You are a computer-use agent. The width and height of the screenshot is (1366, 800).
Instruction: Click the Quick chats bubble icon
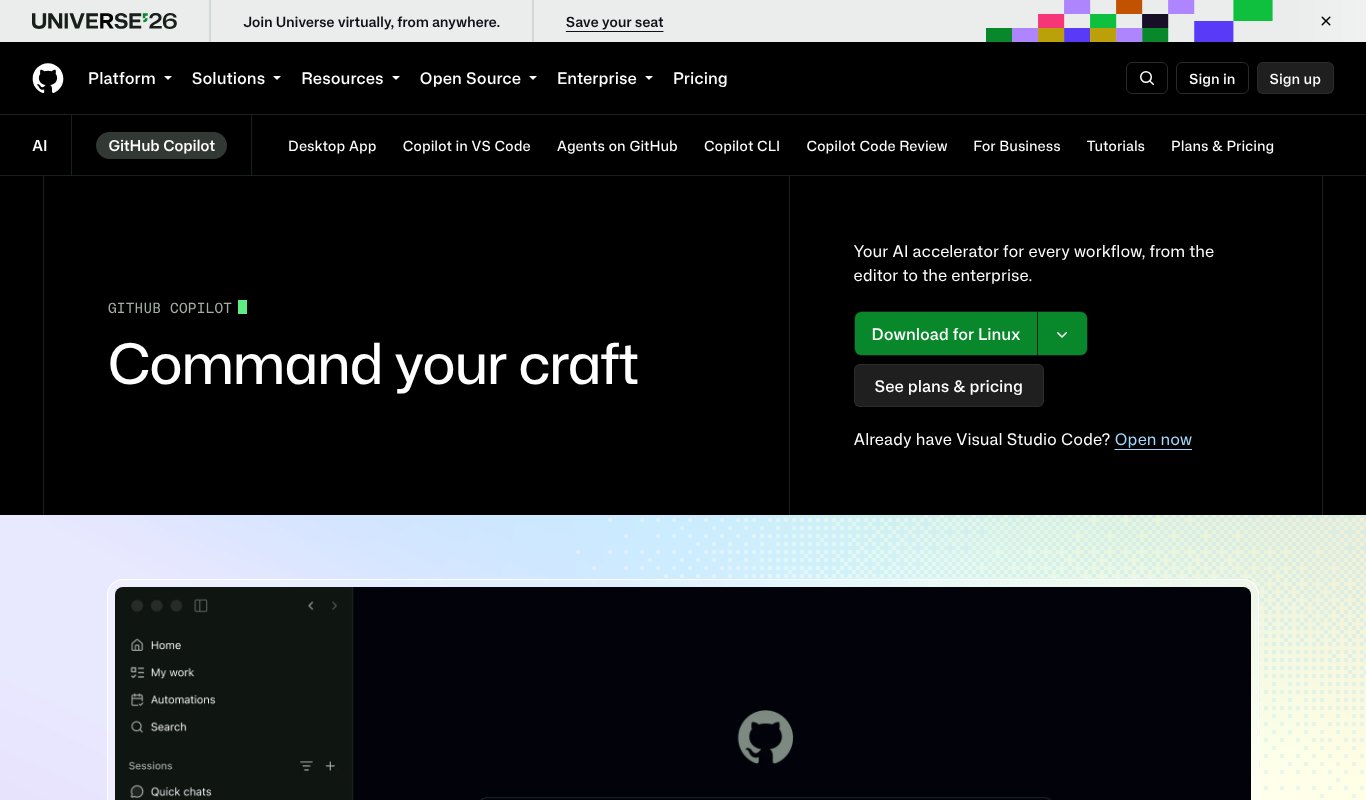click(x=137, y=791)
